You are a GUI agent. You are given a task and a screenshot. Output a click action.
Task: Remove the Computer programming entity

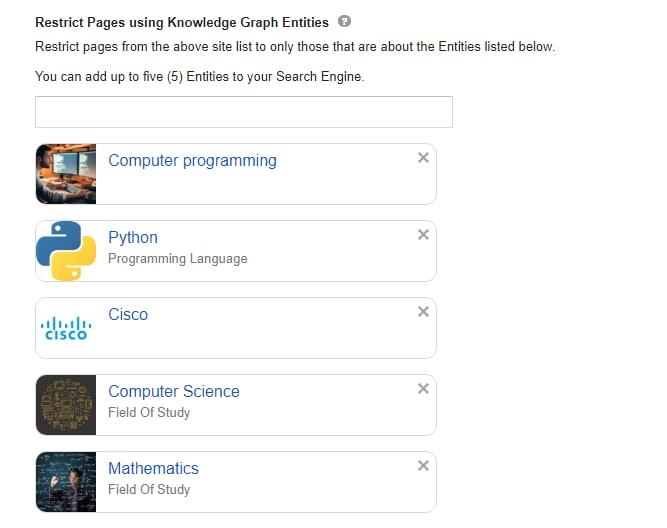[x=423, y=157]
